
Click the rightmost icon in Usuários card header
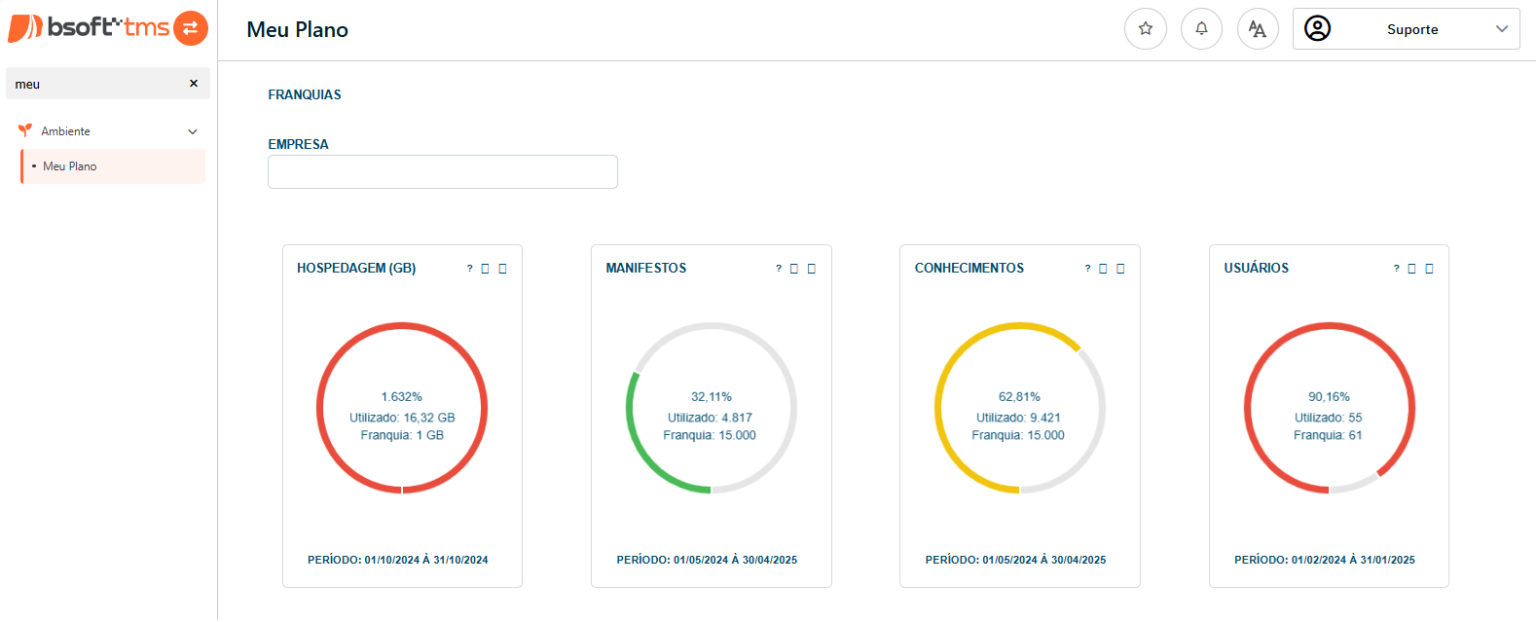pyautogui.click(x=1429, y=269)
